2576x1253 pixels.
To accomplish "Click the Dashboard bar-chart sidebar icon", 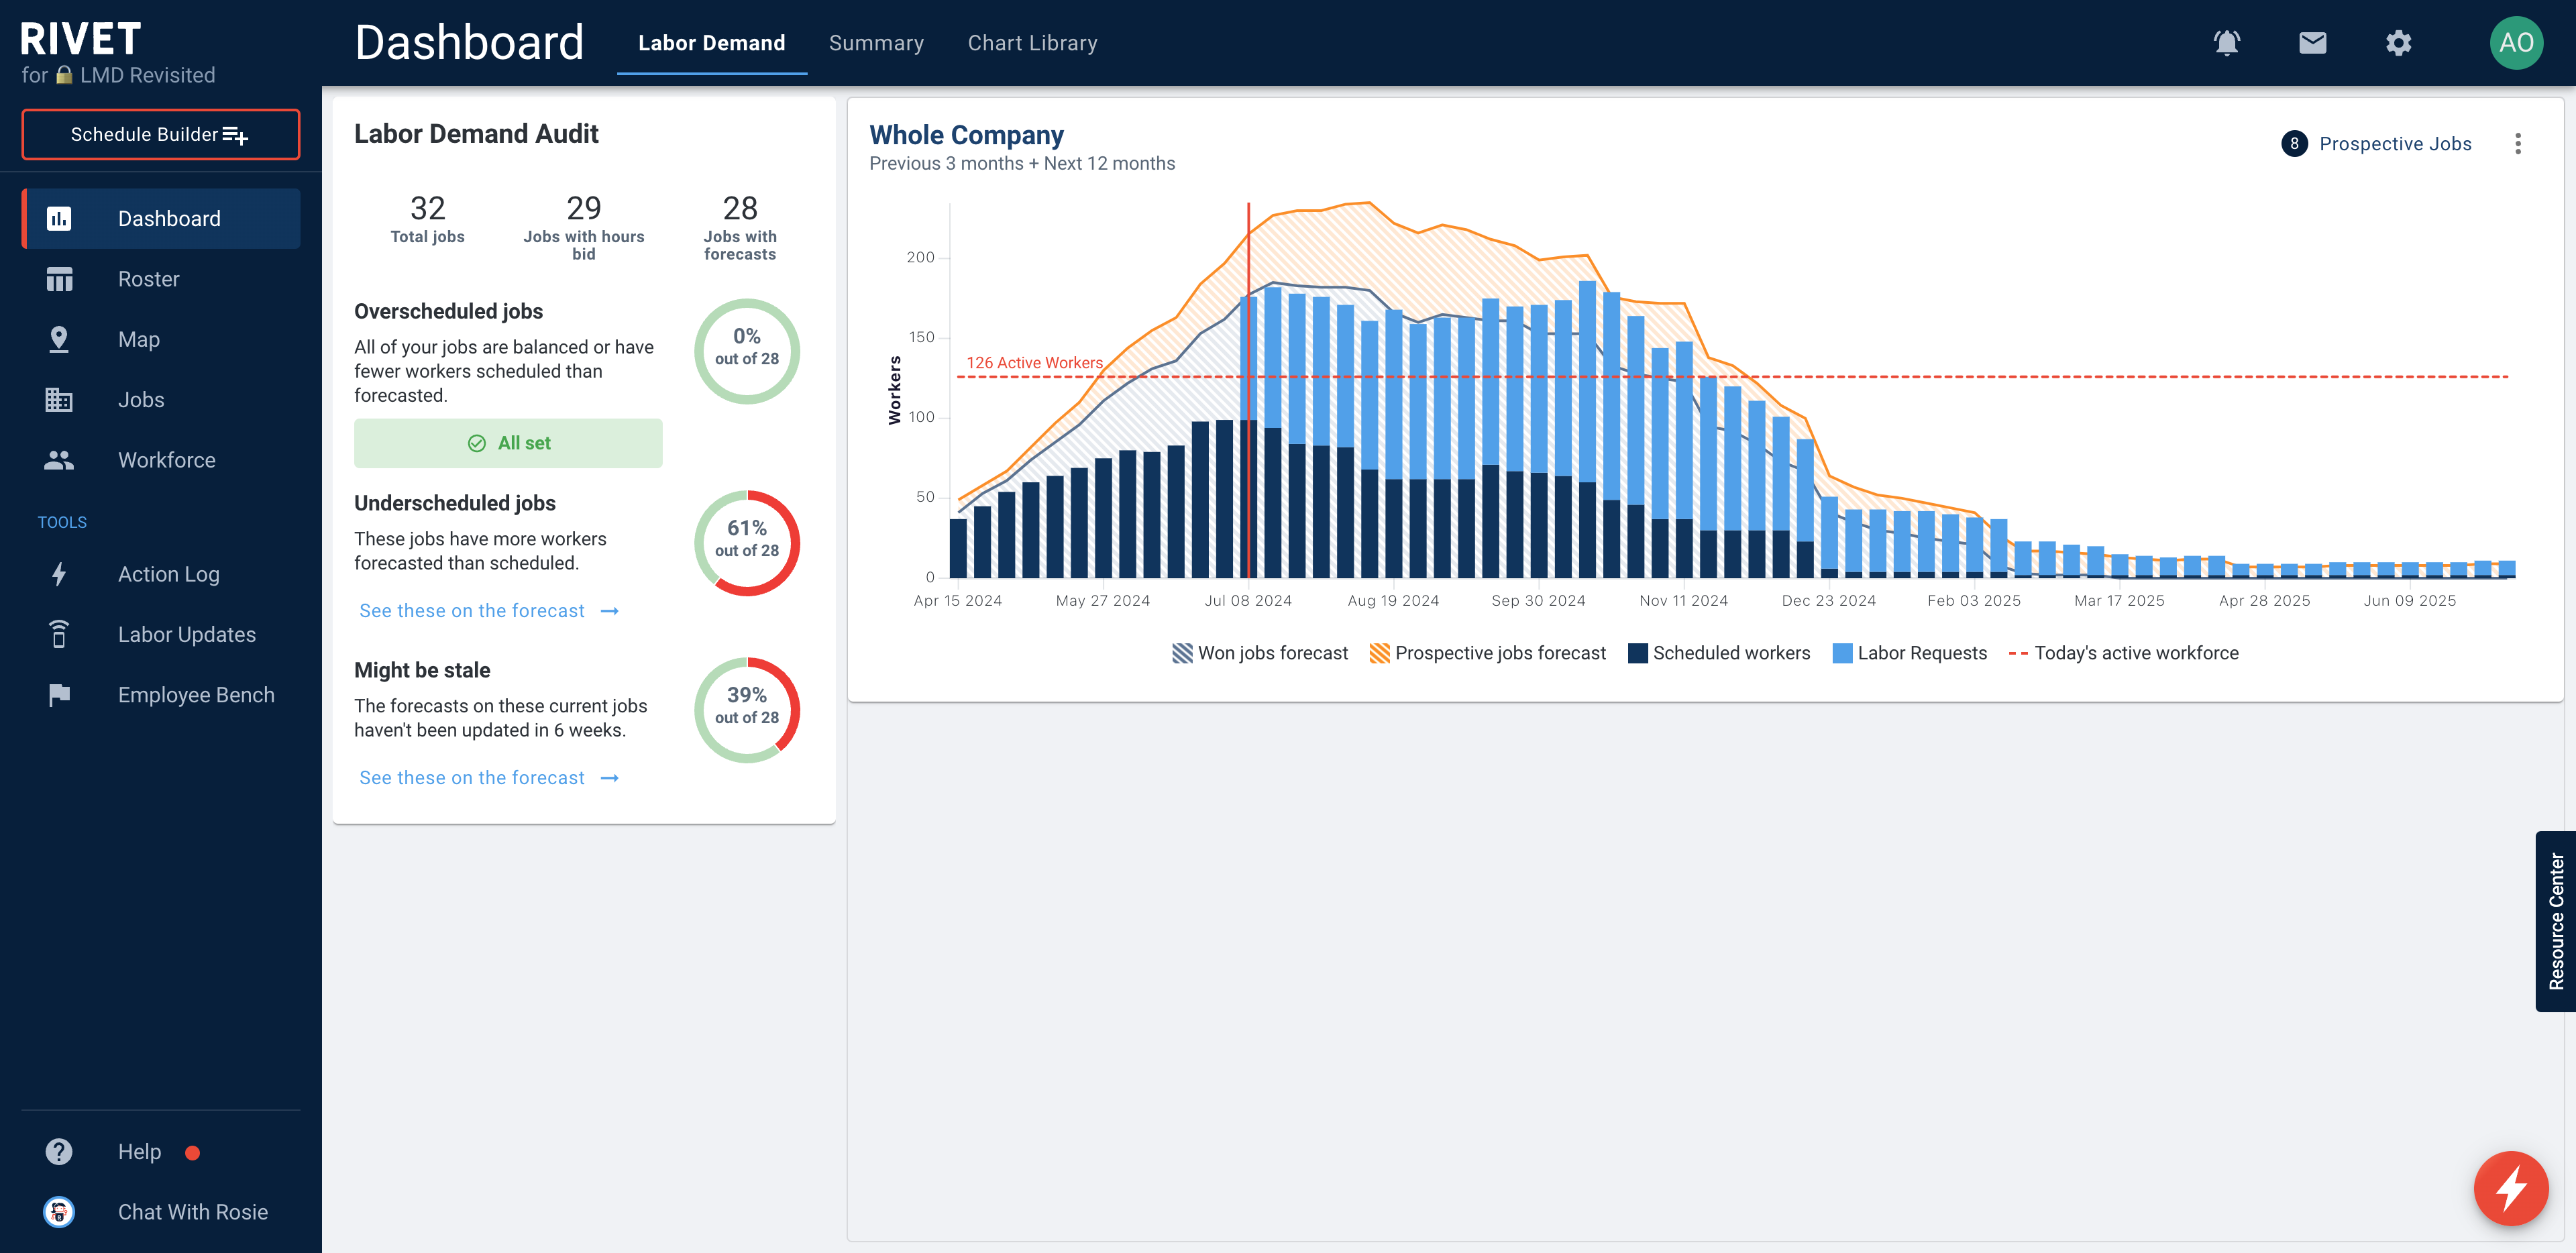I will click(59, 218).
